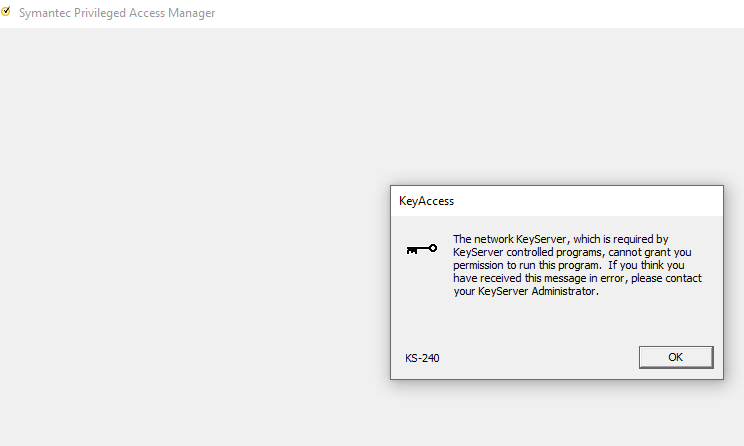The image size is (744, 446).
Task: Click the KS-240 error code label
Action: pyautogui.click(x=422, y=358)
